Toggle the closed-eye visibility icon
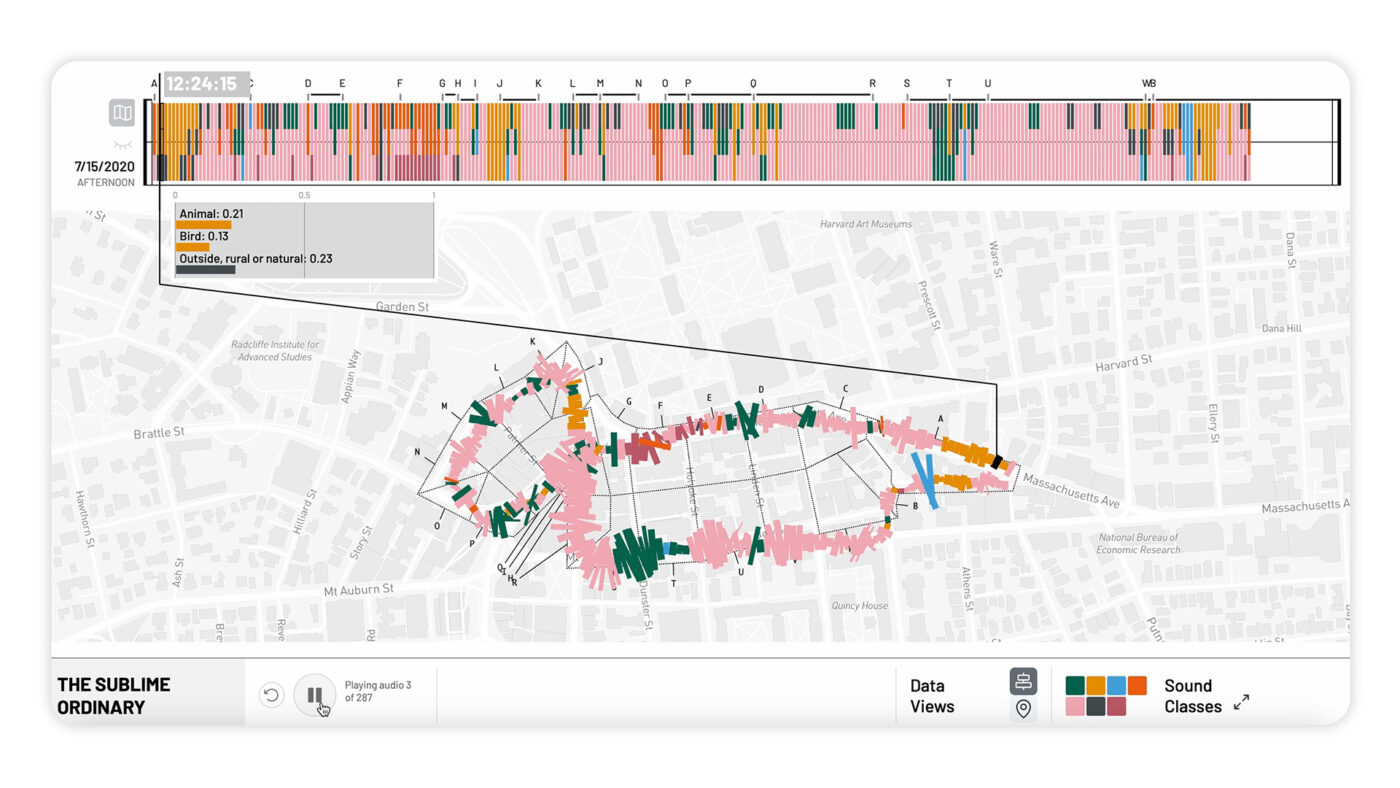 tap(122, 145)
